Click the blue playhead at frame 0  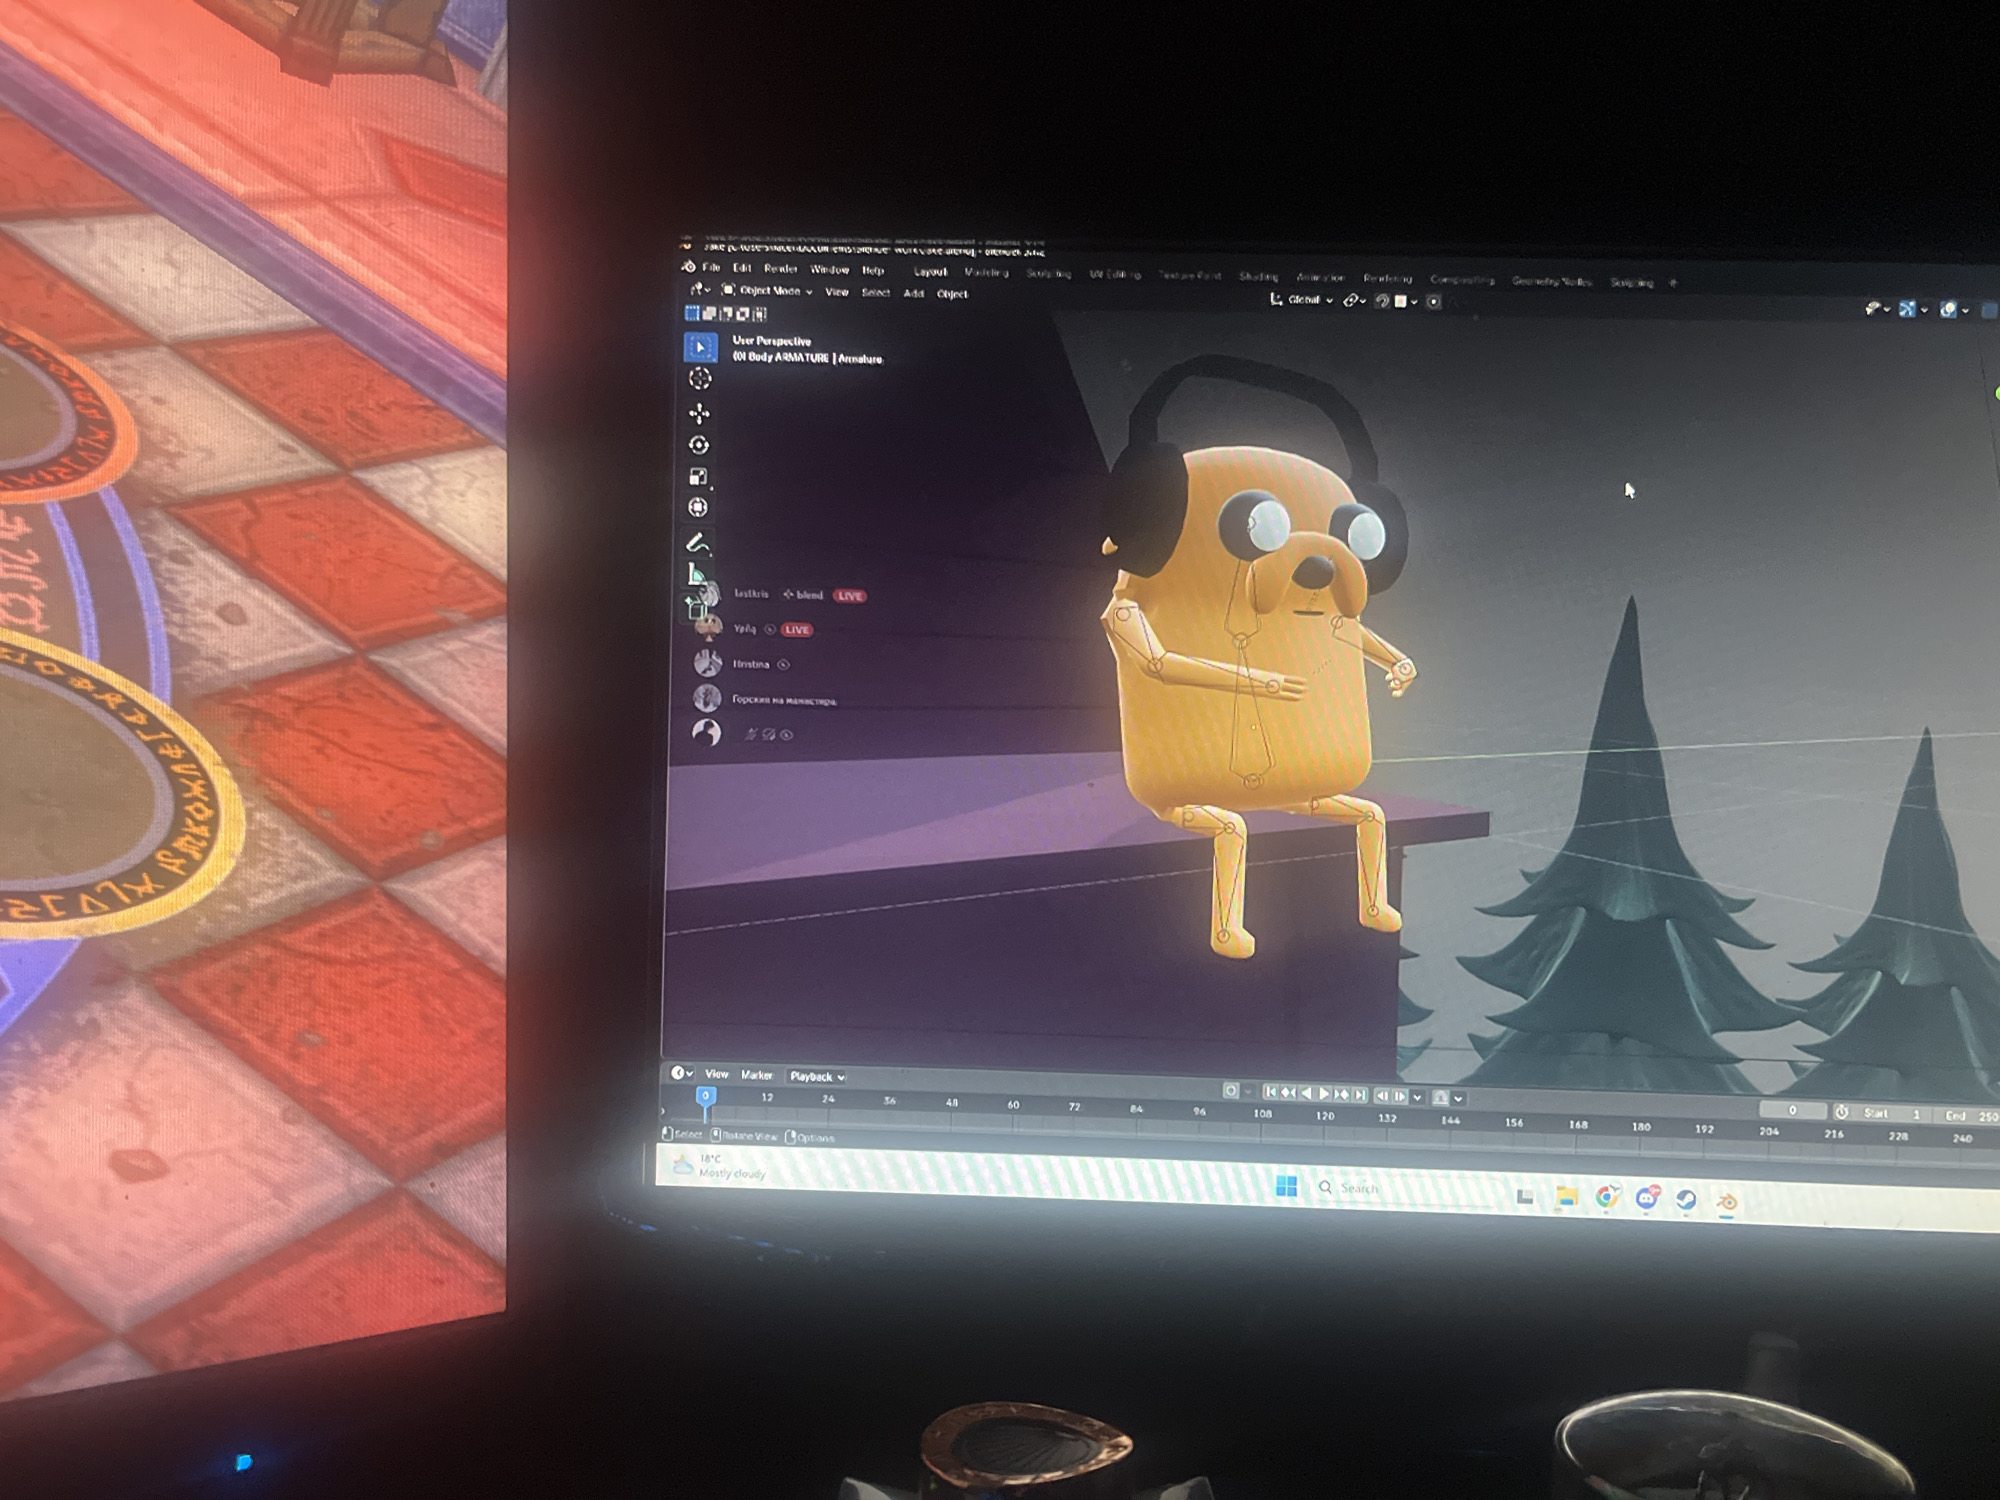tap(705, 1096)
